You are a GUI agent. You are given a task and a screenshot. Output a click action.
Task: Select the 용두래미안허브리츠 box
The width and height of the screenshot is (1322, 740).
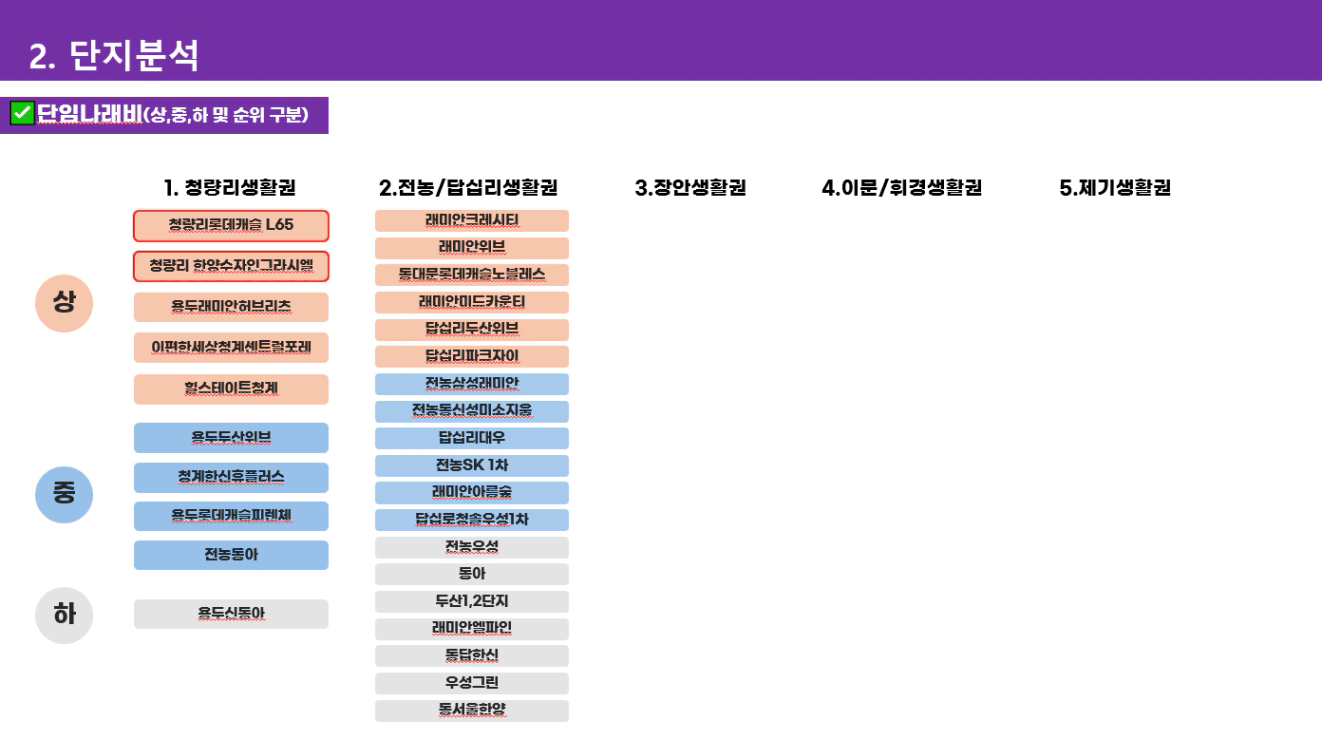click(x=231, y=307)
